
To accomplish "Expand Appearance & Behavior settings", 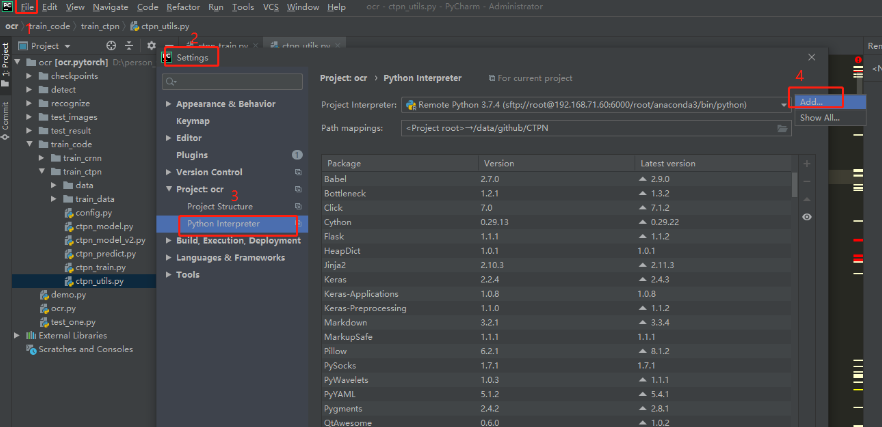I will pos(168,104).
